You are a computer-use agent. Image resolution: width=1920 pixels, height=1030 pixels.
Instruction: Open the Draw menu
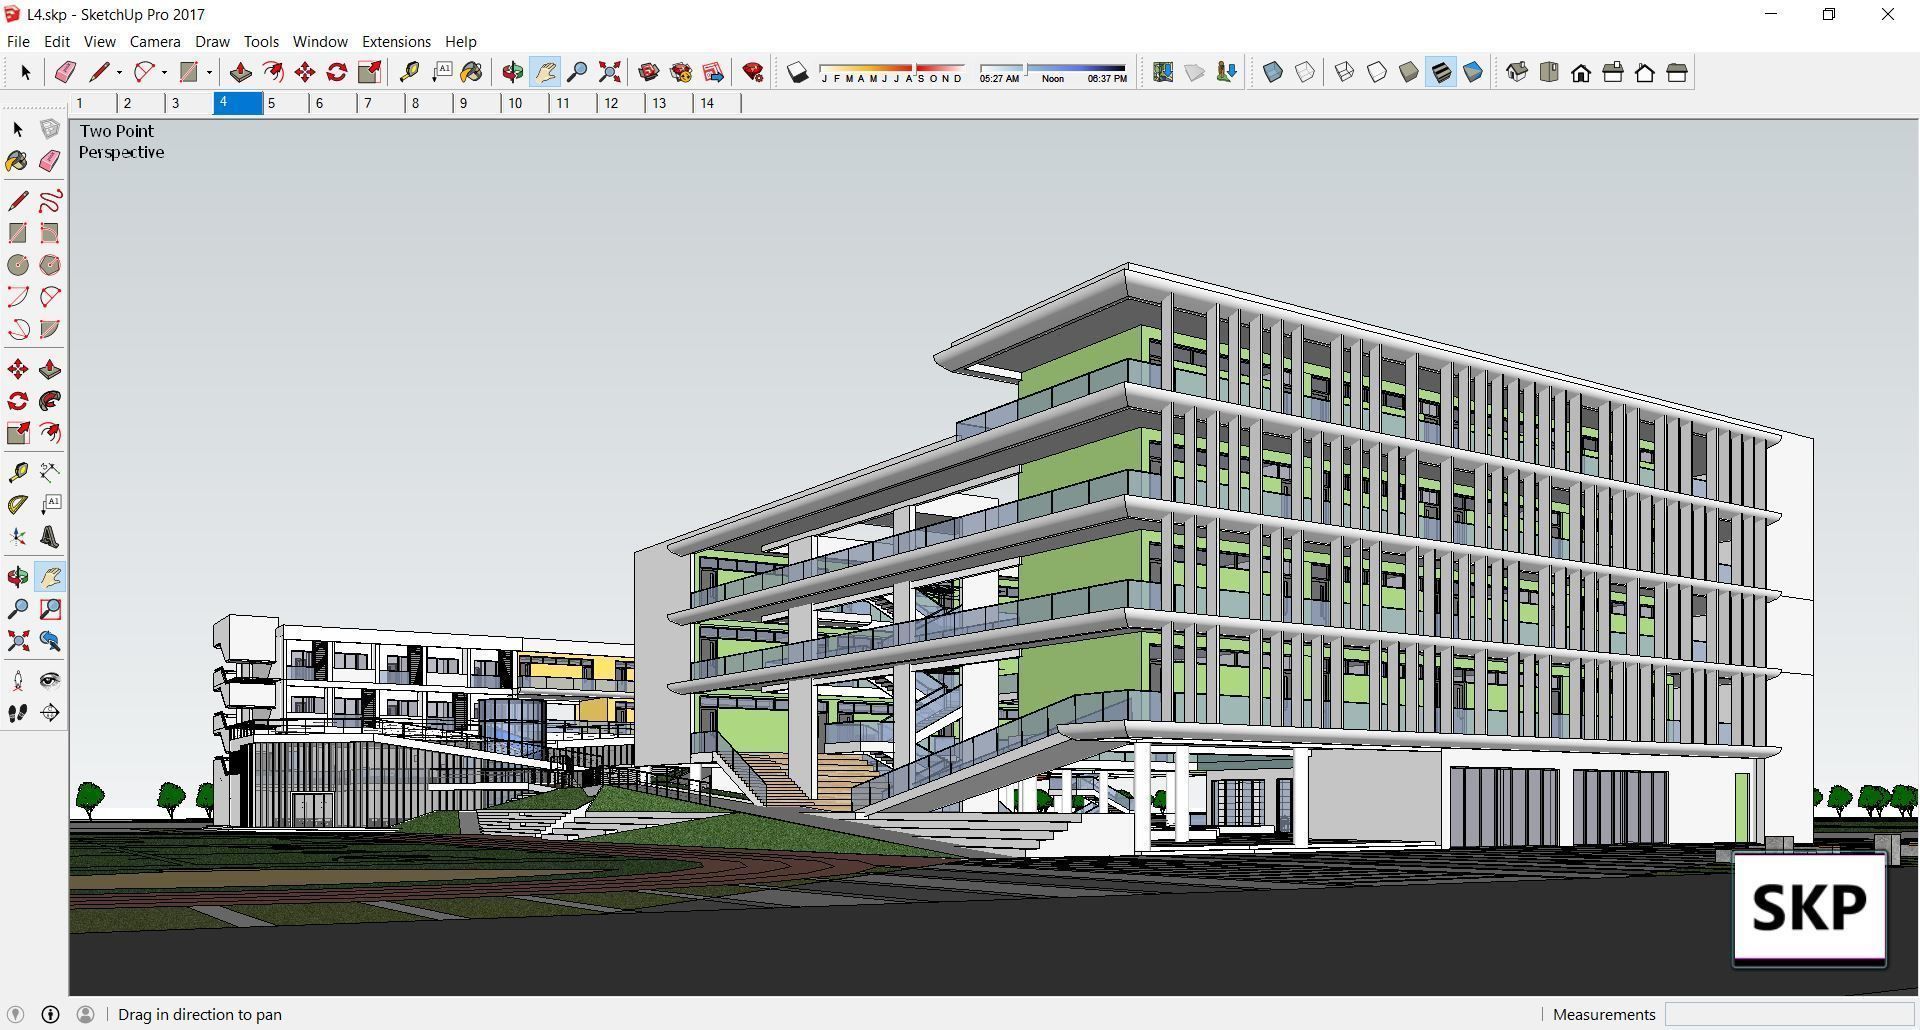tap(212, 41)
